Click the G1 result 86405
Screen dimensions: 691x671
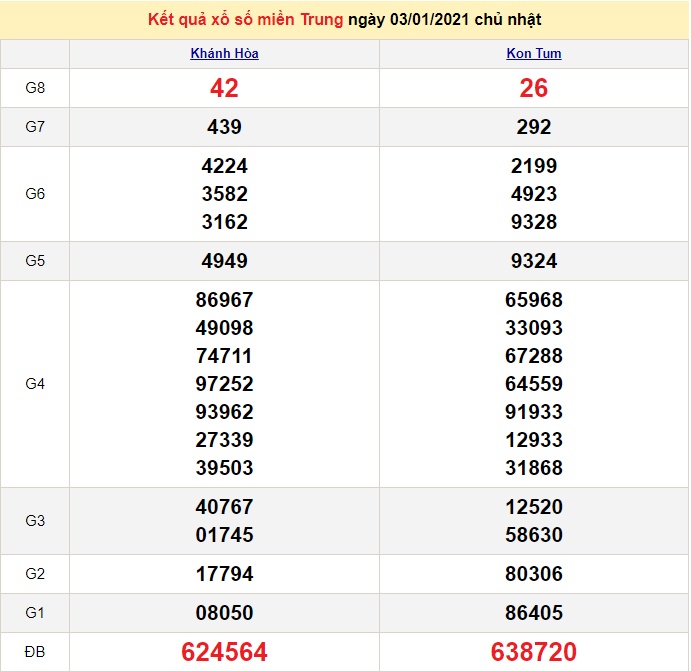[x=533, y=613]
